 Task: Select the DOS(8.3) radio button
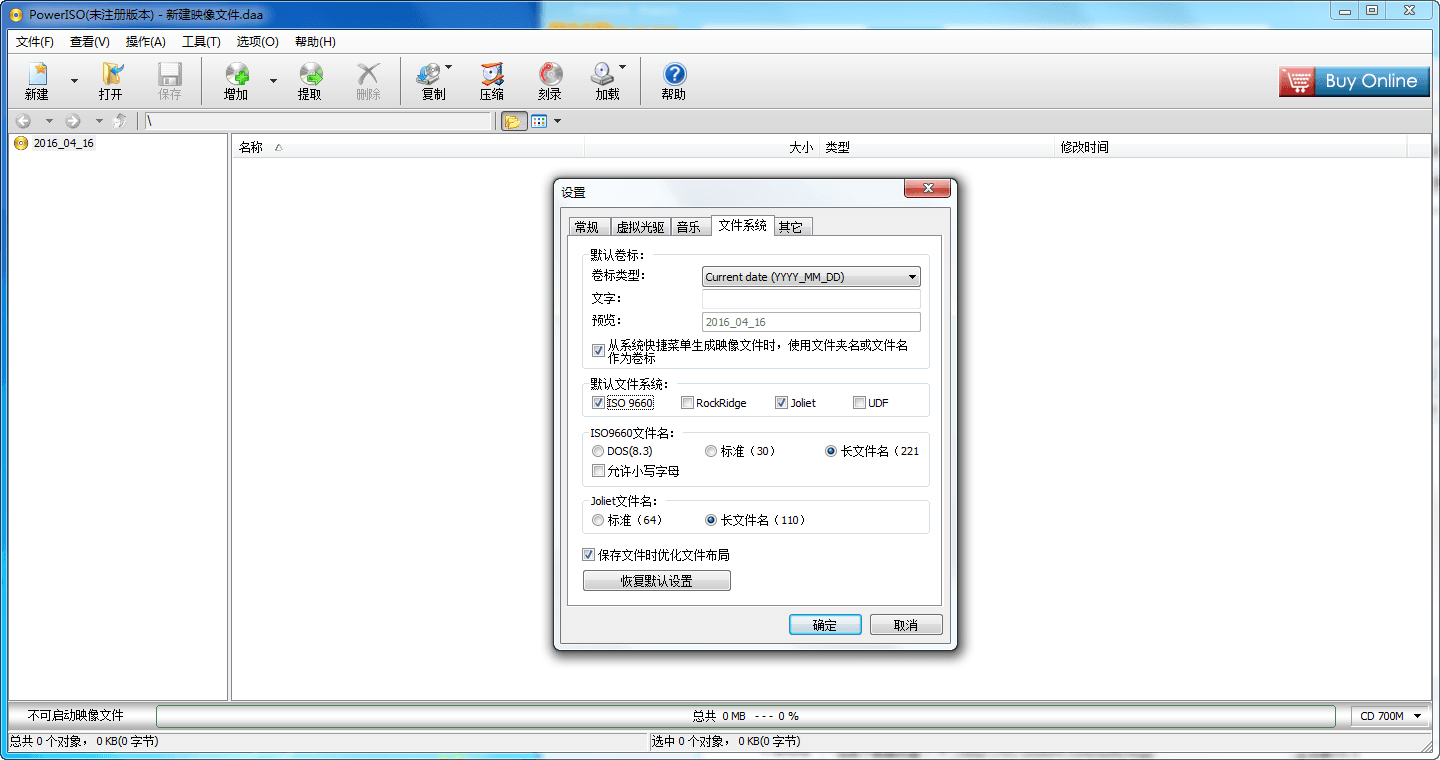coord(598,451)
